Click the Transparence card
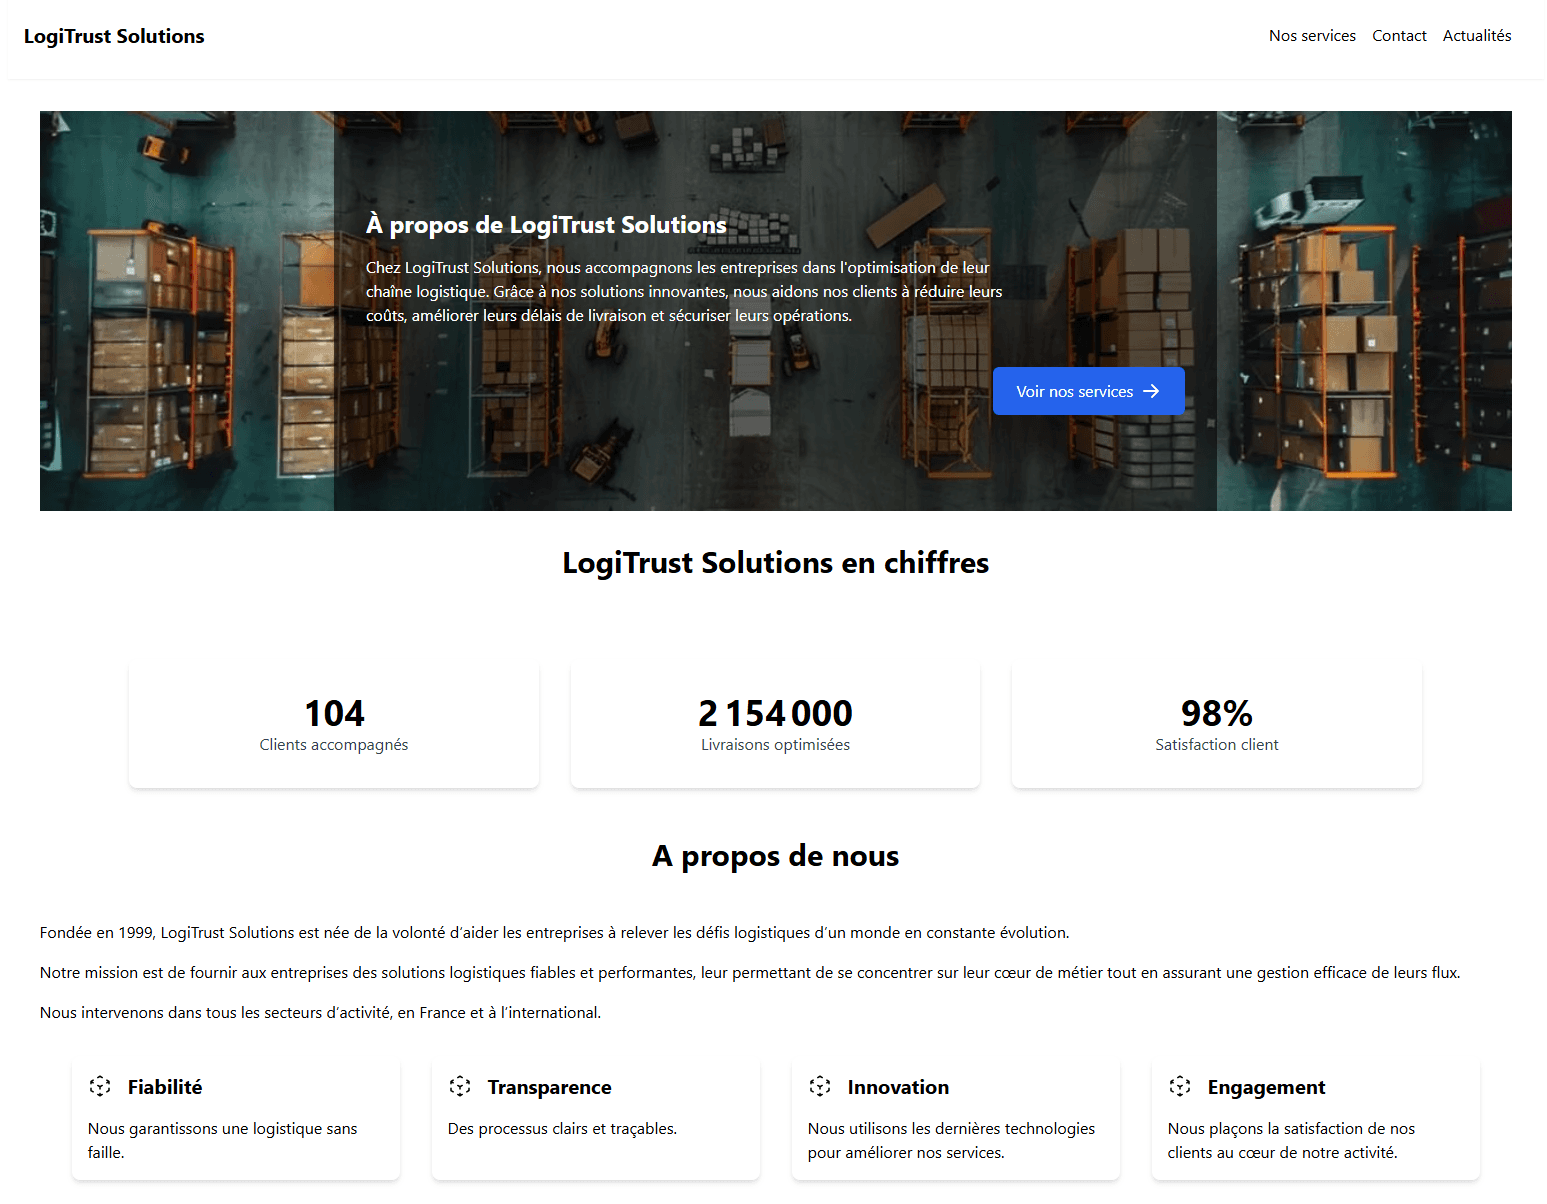 click(x=595, y=1117)
